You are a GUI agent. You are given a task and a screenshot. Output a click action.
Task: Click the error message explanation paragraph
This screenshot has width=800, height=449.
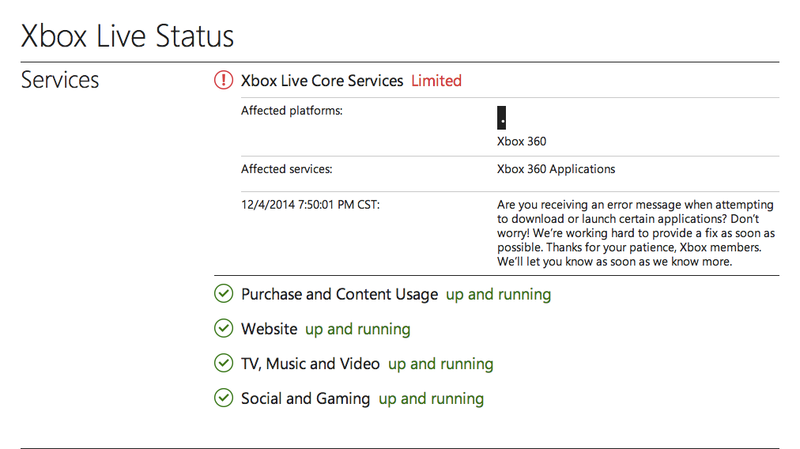(x=636, y=233)
